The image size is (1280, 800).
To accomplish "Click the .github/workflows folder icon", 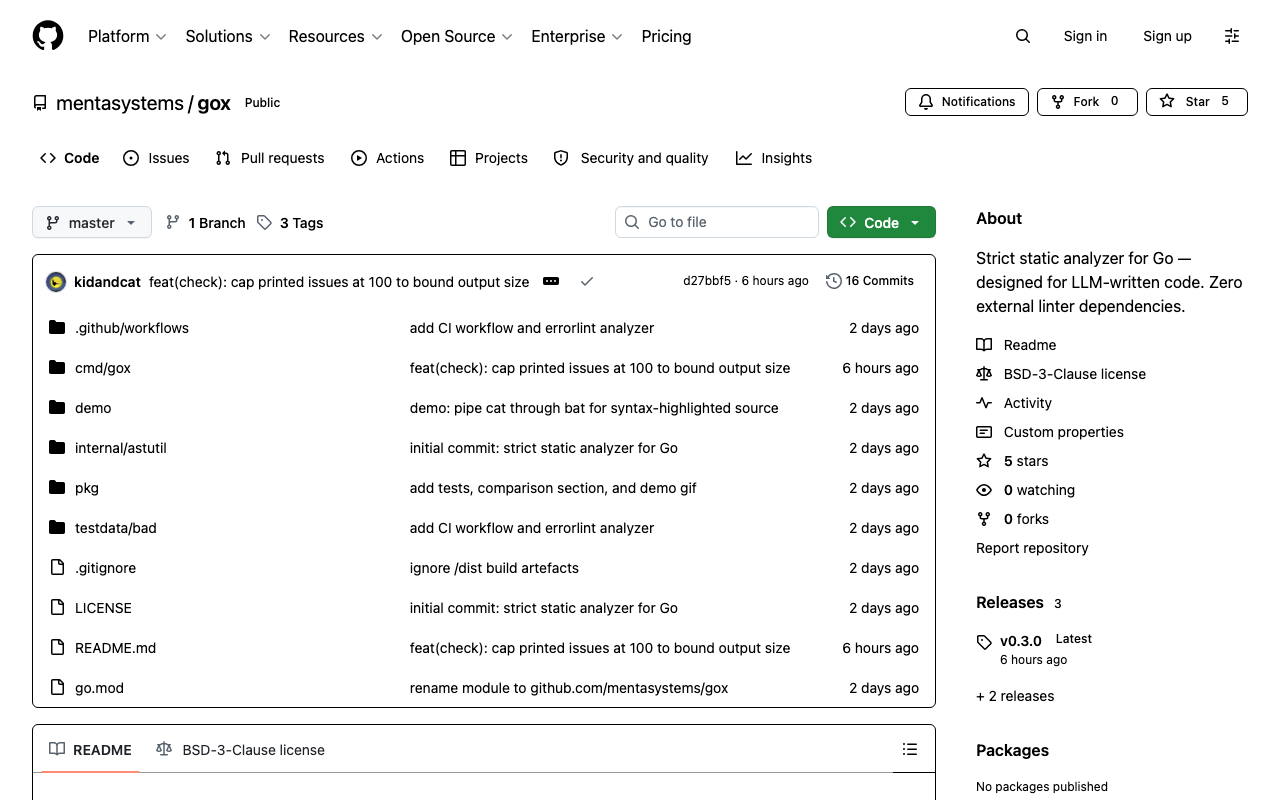I will tap(57, 328).
